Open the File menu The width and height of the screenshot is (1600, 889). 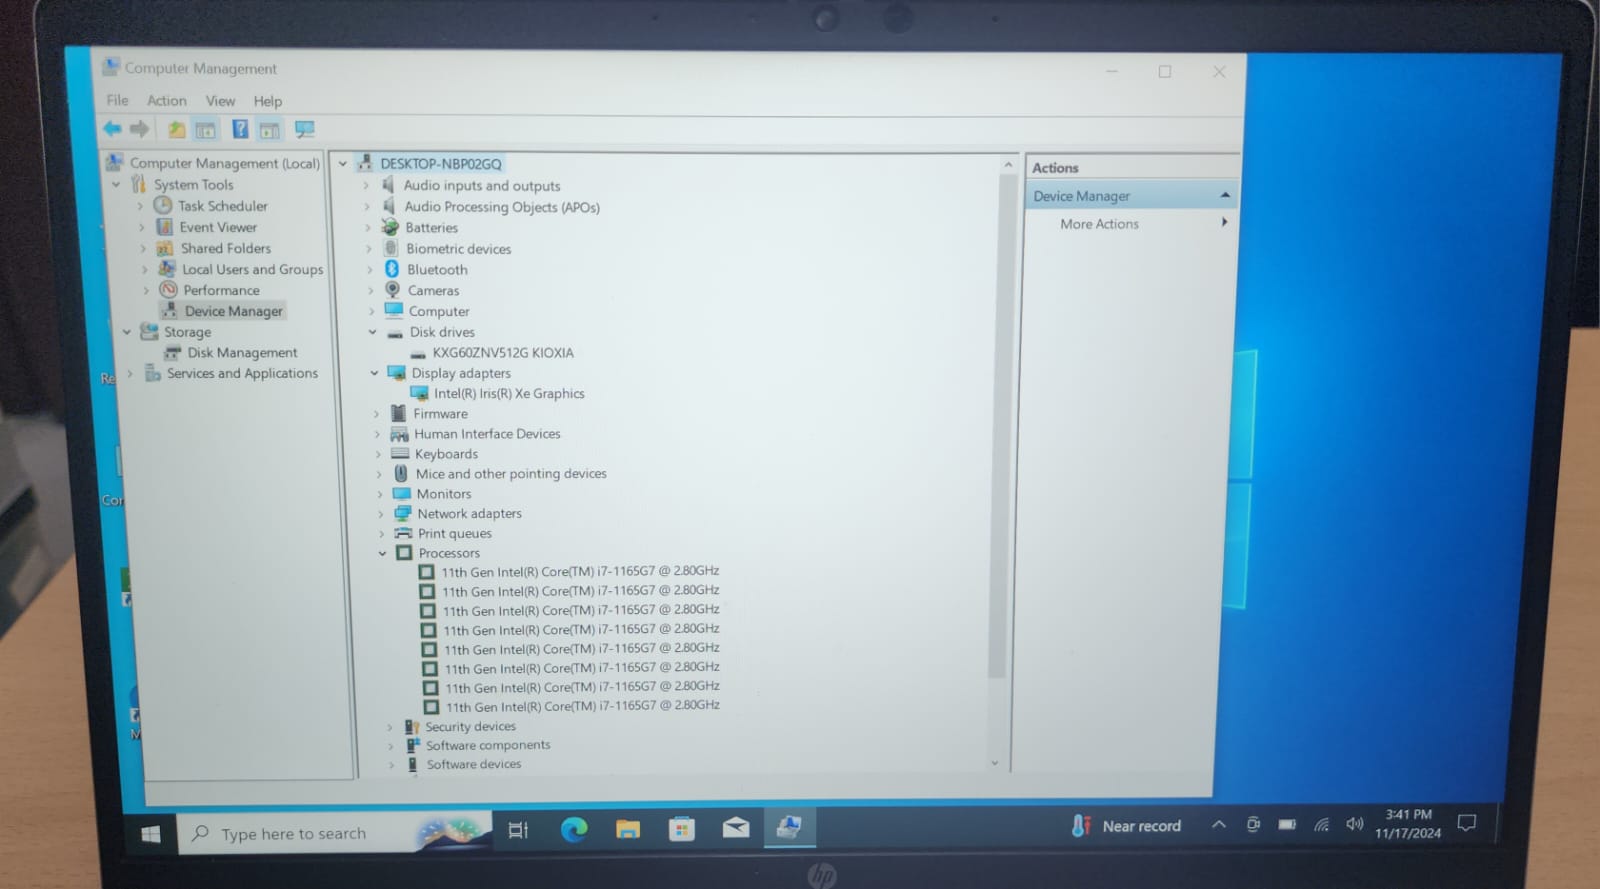tap(118, 100)
